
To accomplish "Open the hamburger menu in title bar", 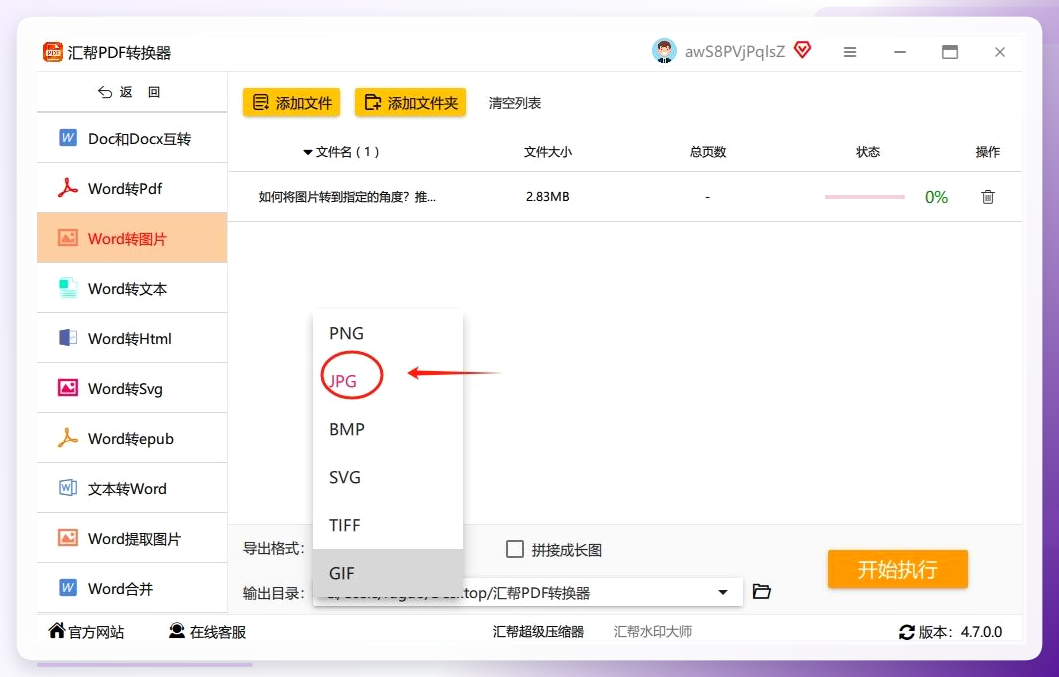I will coord(850,52).
